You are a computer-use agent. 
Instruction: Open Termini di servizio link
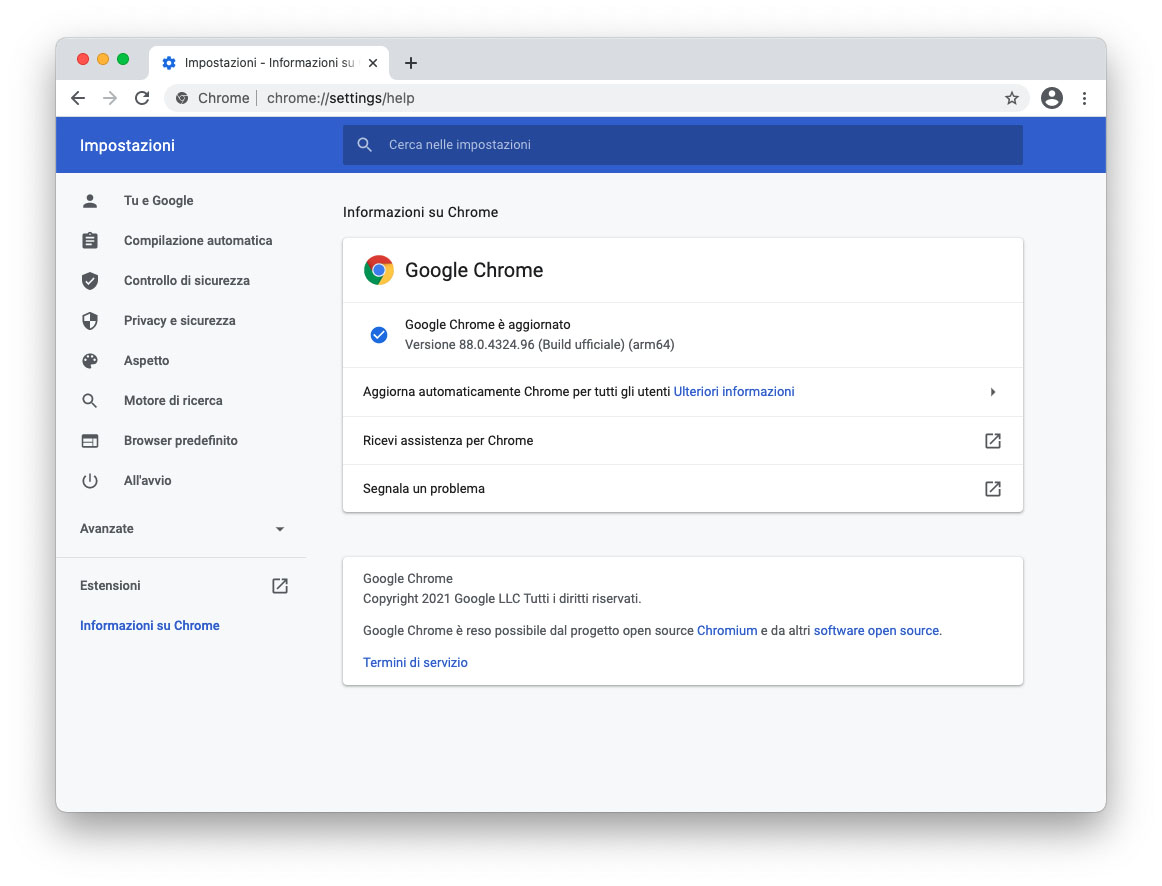point(415,663)
